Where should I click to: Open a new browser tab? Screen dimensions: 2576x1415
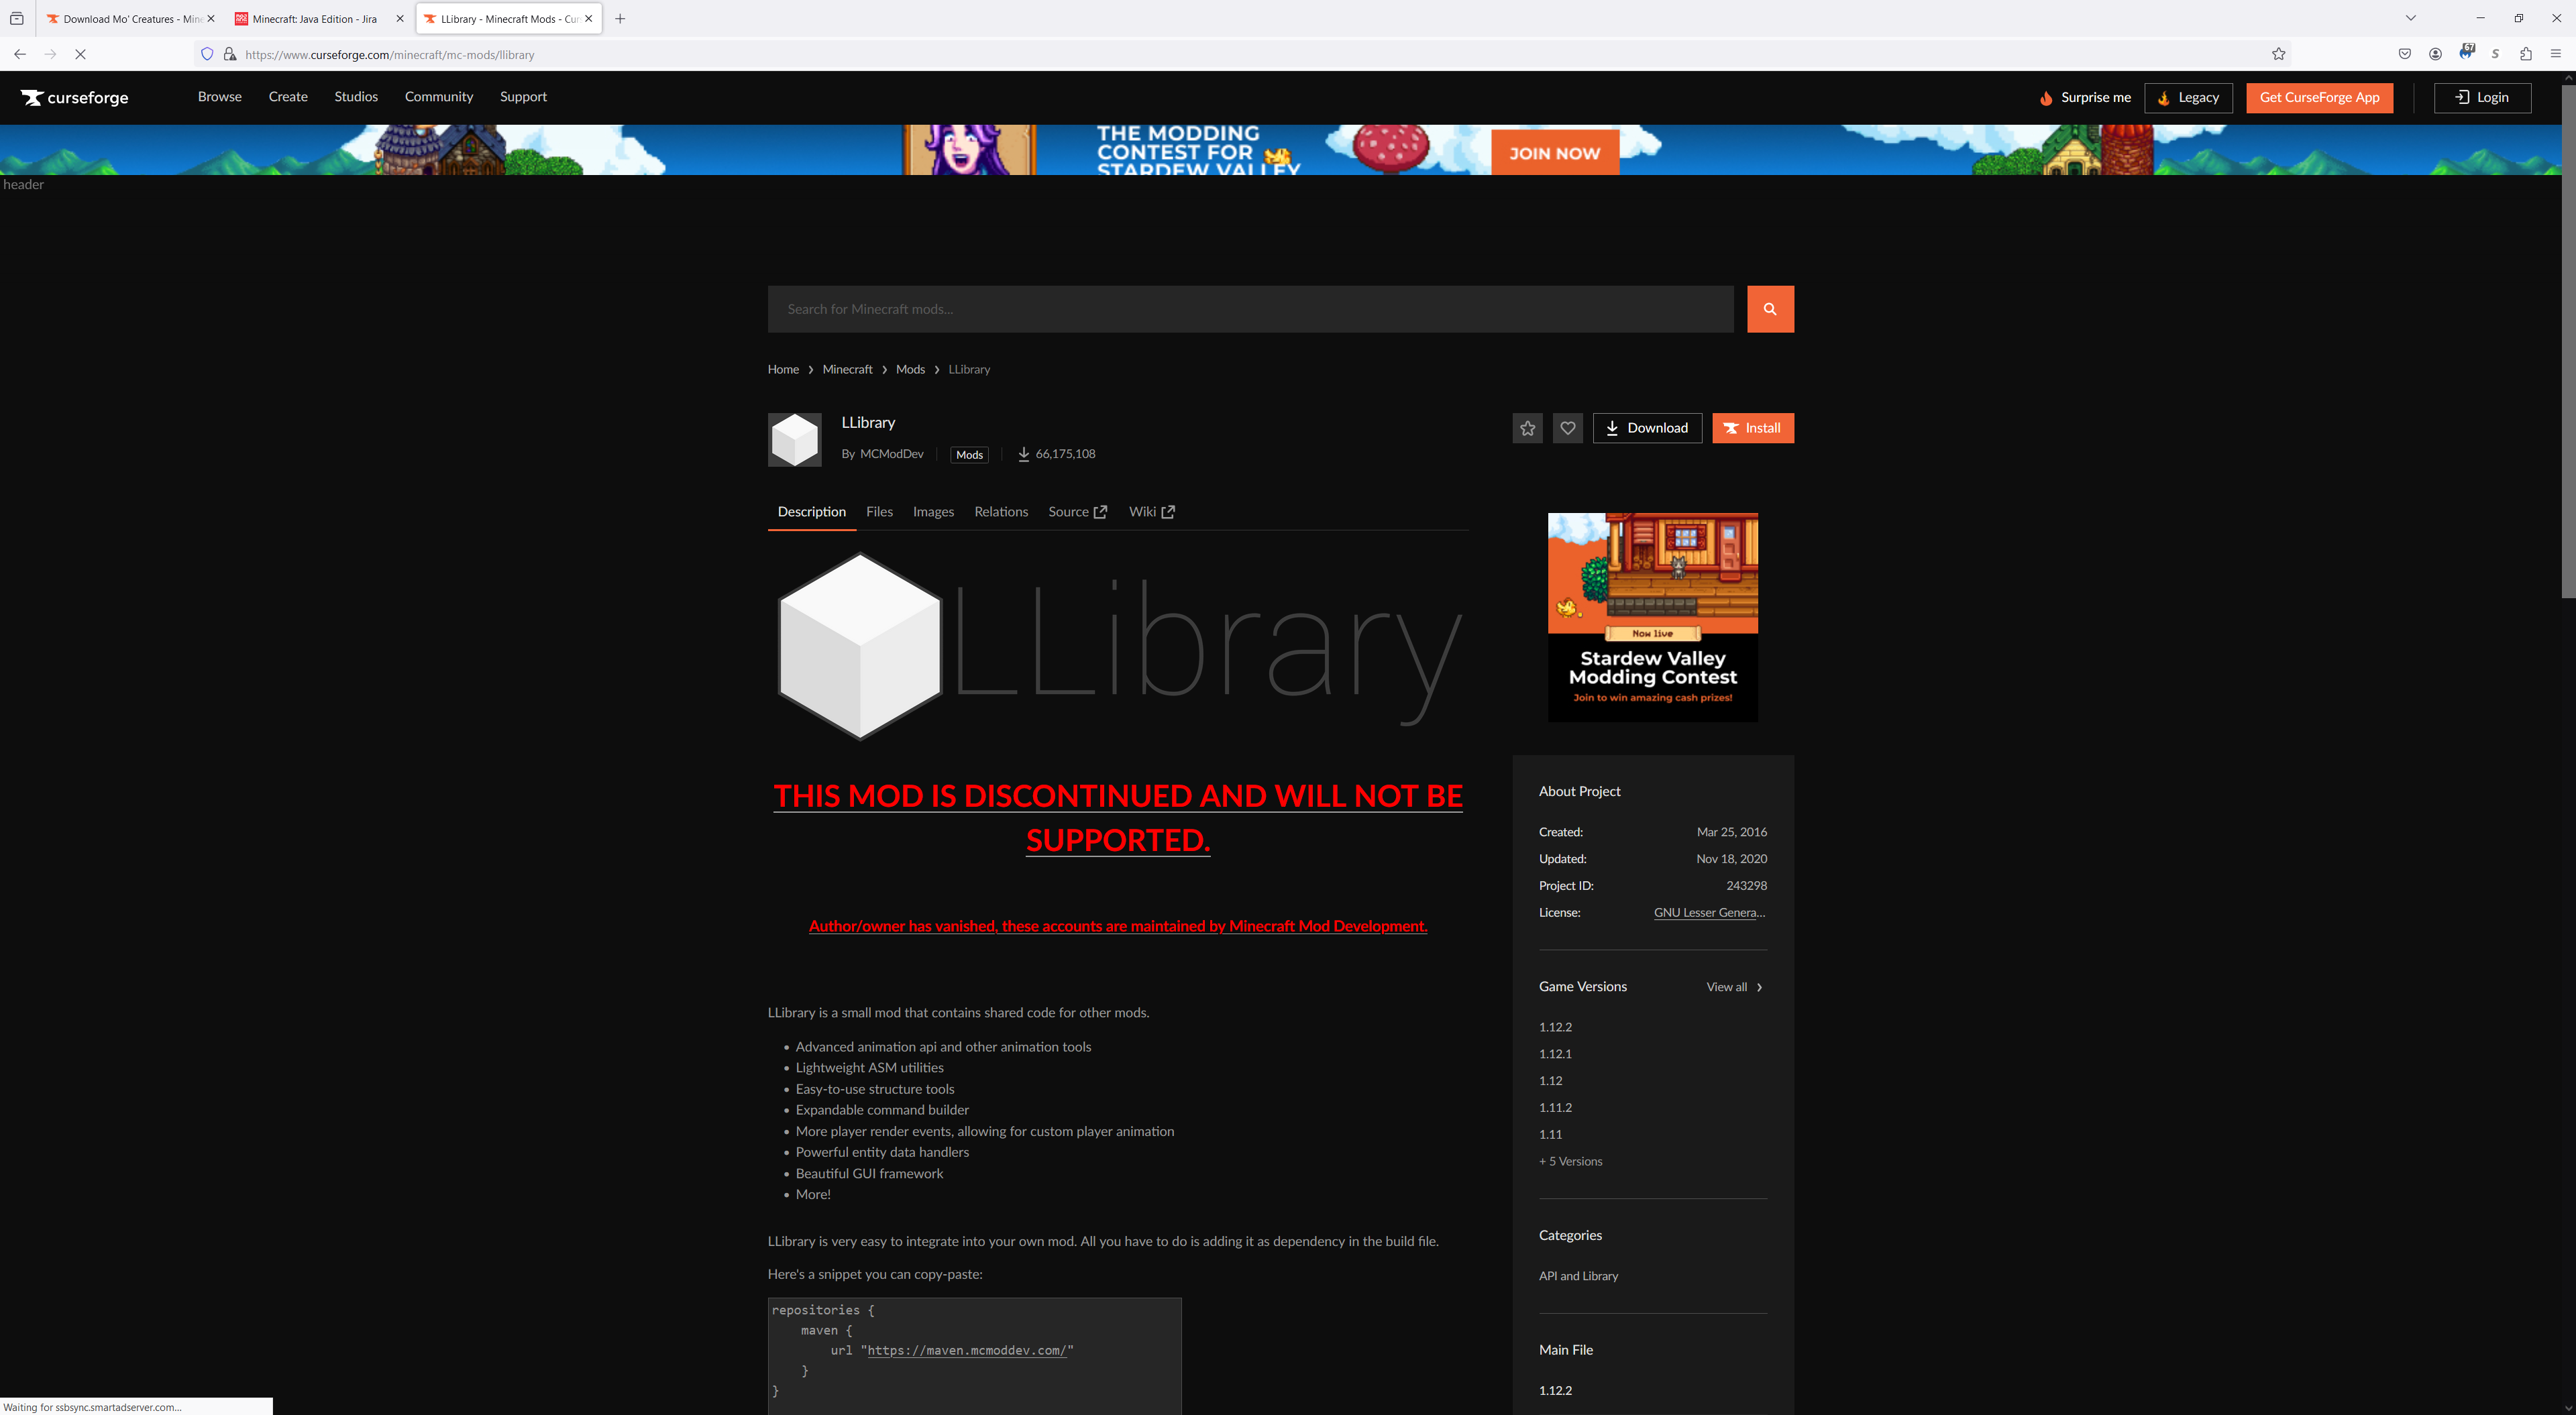620,18
